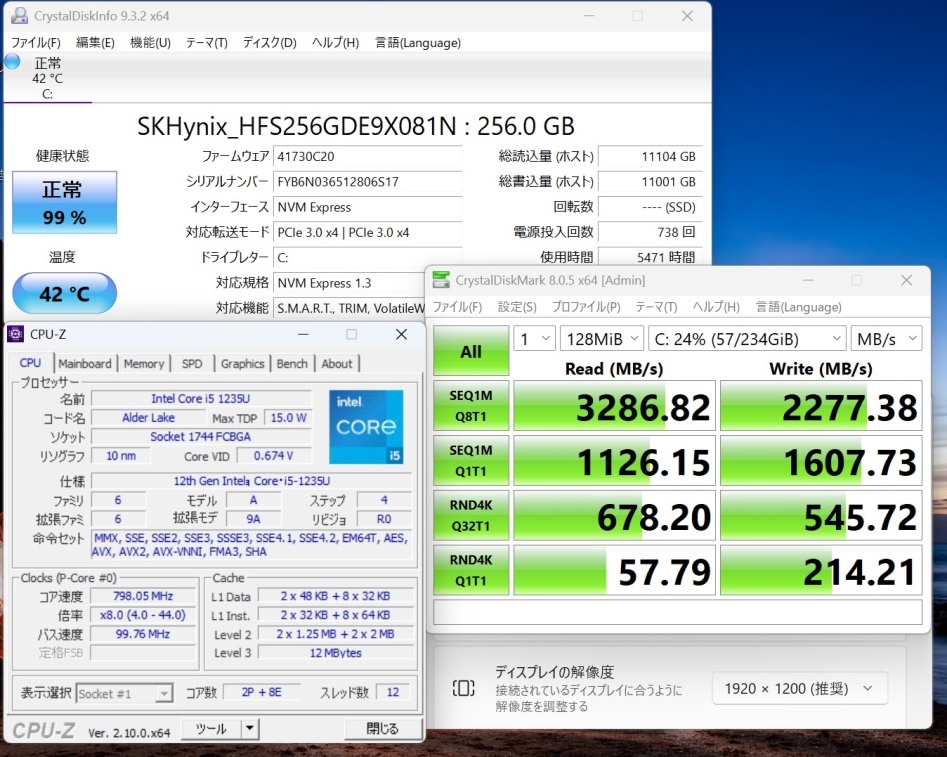Image resolution: width=947 pixels, height=757 pixels.
Task: Open the テーマ(T) menu in CrystalDiskInfo
Action: (207, 42)
